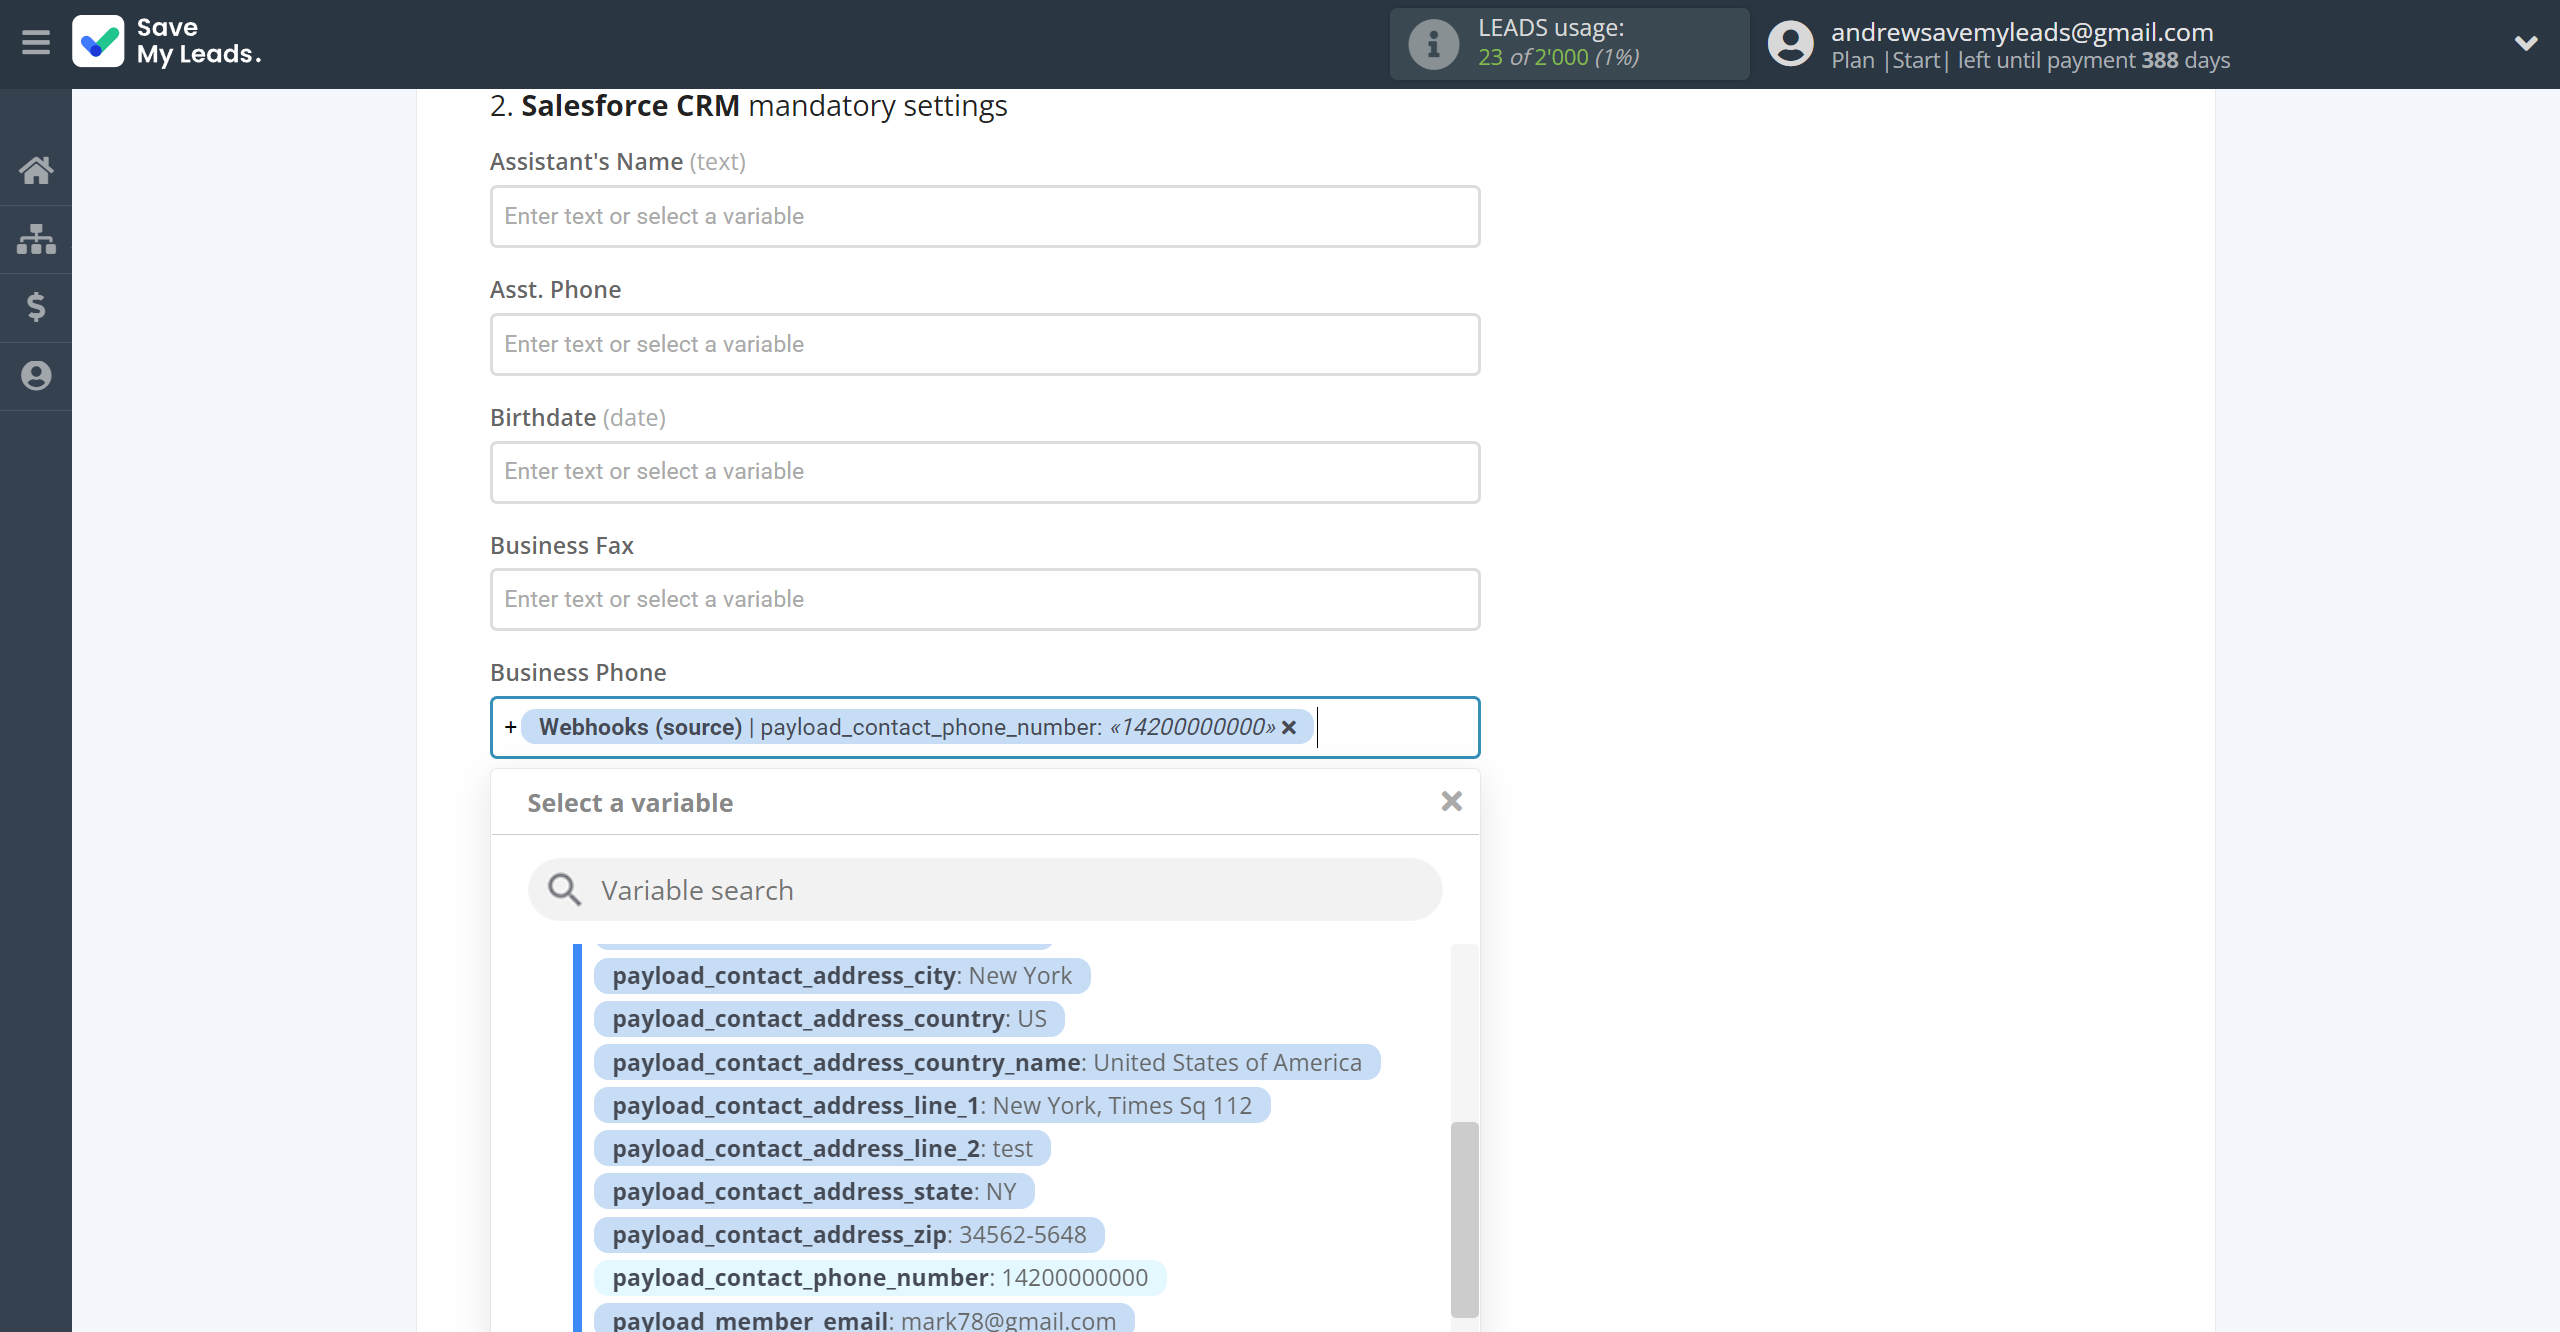
Task: Click the account email andrewsavemyleads@gmail.com
Action: [2022, 32]
